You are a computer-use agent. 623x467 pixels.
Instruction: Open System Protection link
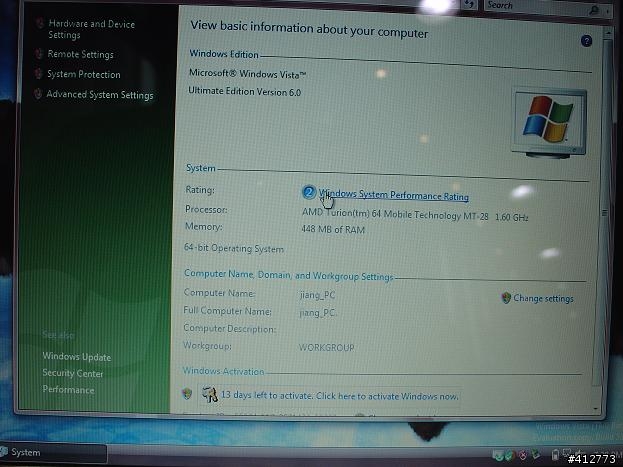83,74
